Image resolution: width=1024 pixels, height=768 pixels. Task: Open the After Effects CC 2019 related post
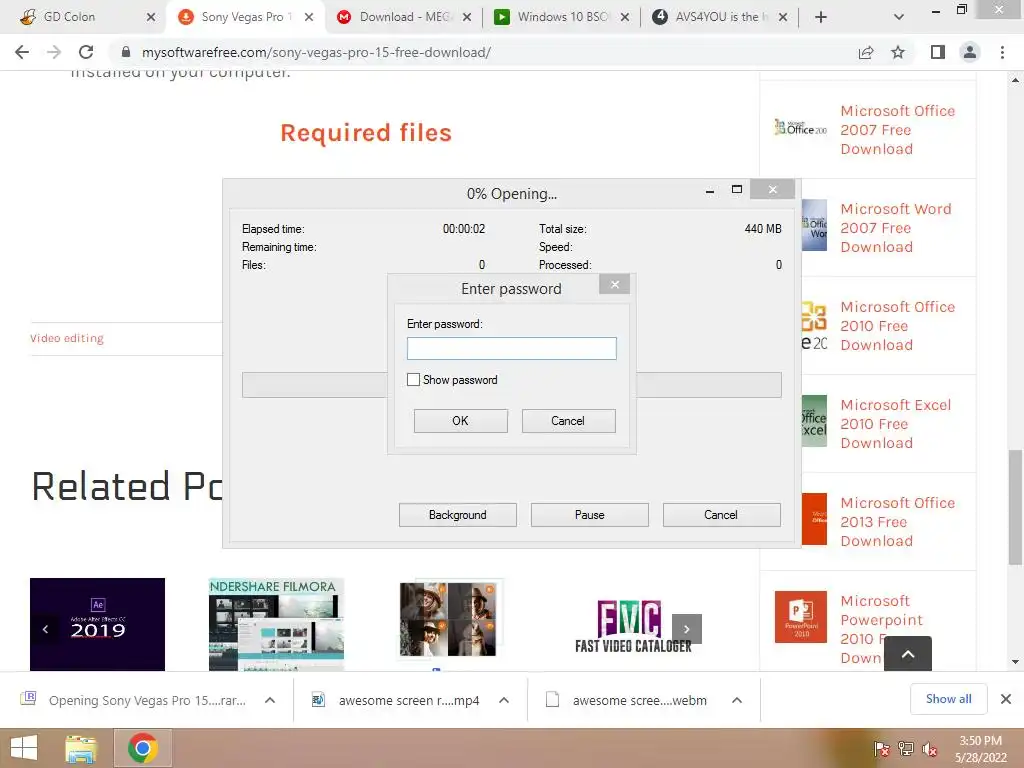coord(97,624)
